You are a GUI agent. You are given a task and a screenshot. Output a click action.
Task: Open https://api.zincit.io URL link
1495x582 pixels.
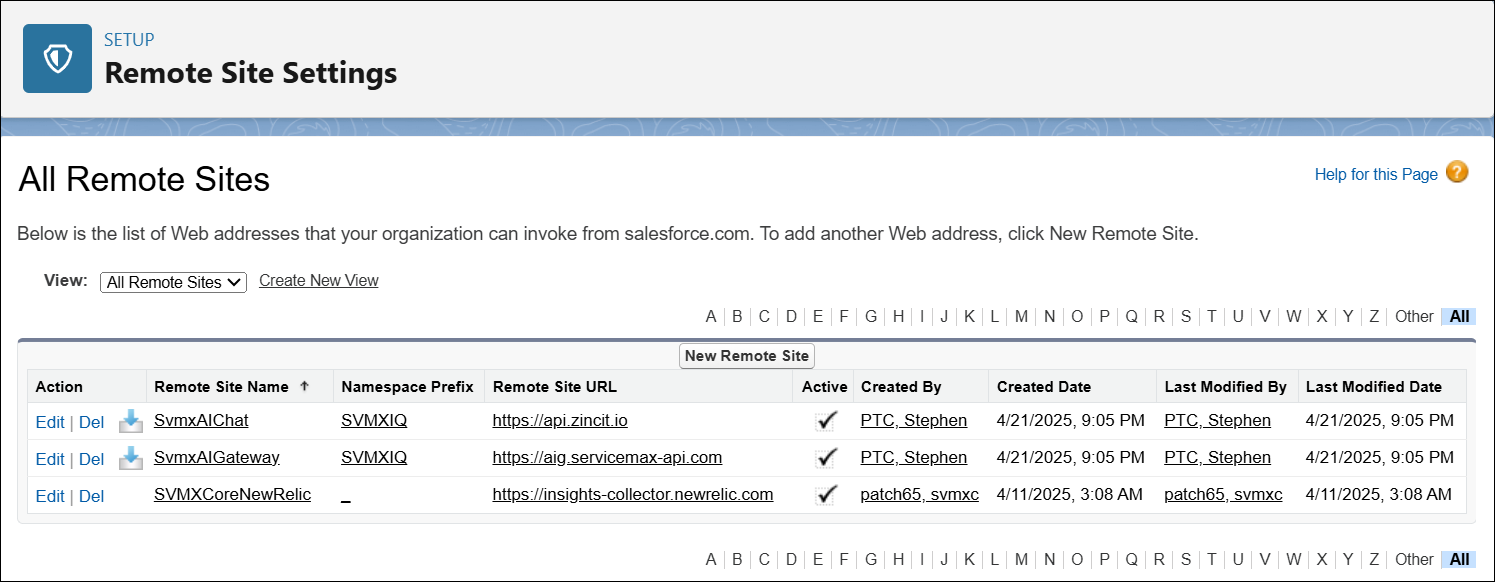pos(560,421)
